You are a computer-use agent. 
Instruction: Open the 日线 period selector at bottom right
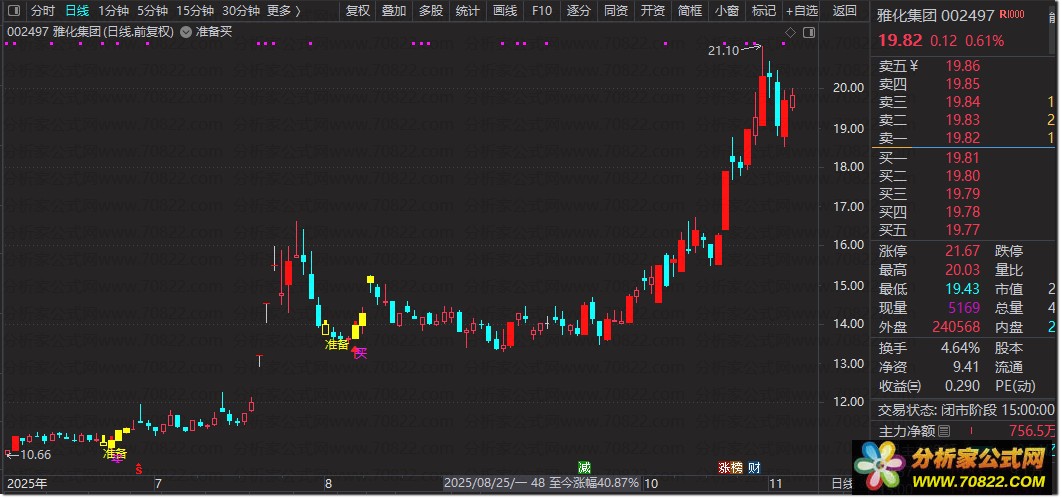pyautogui.click(x=841, y=484)
